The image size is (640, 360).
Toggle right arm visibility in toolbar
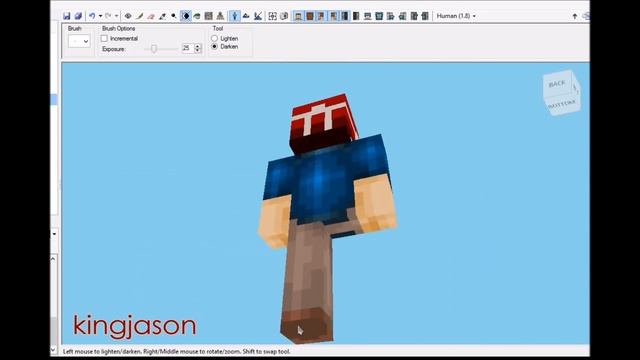[333, 16]
